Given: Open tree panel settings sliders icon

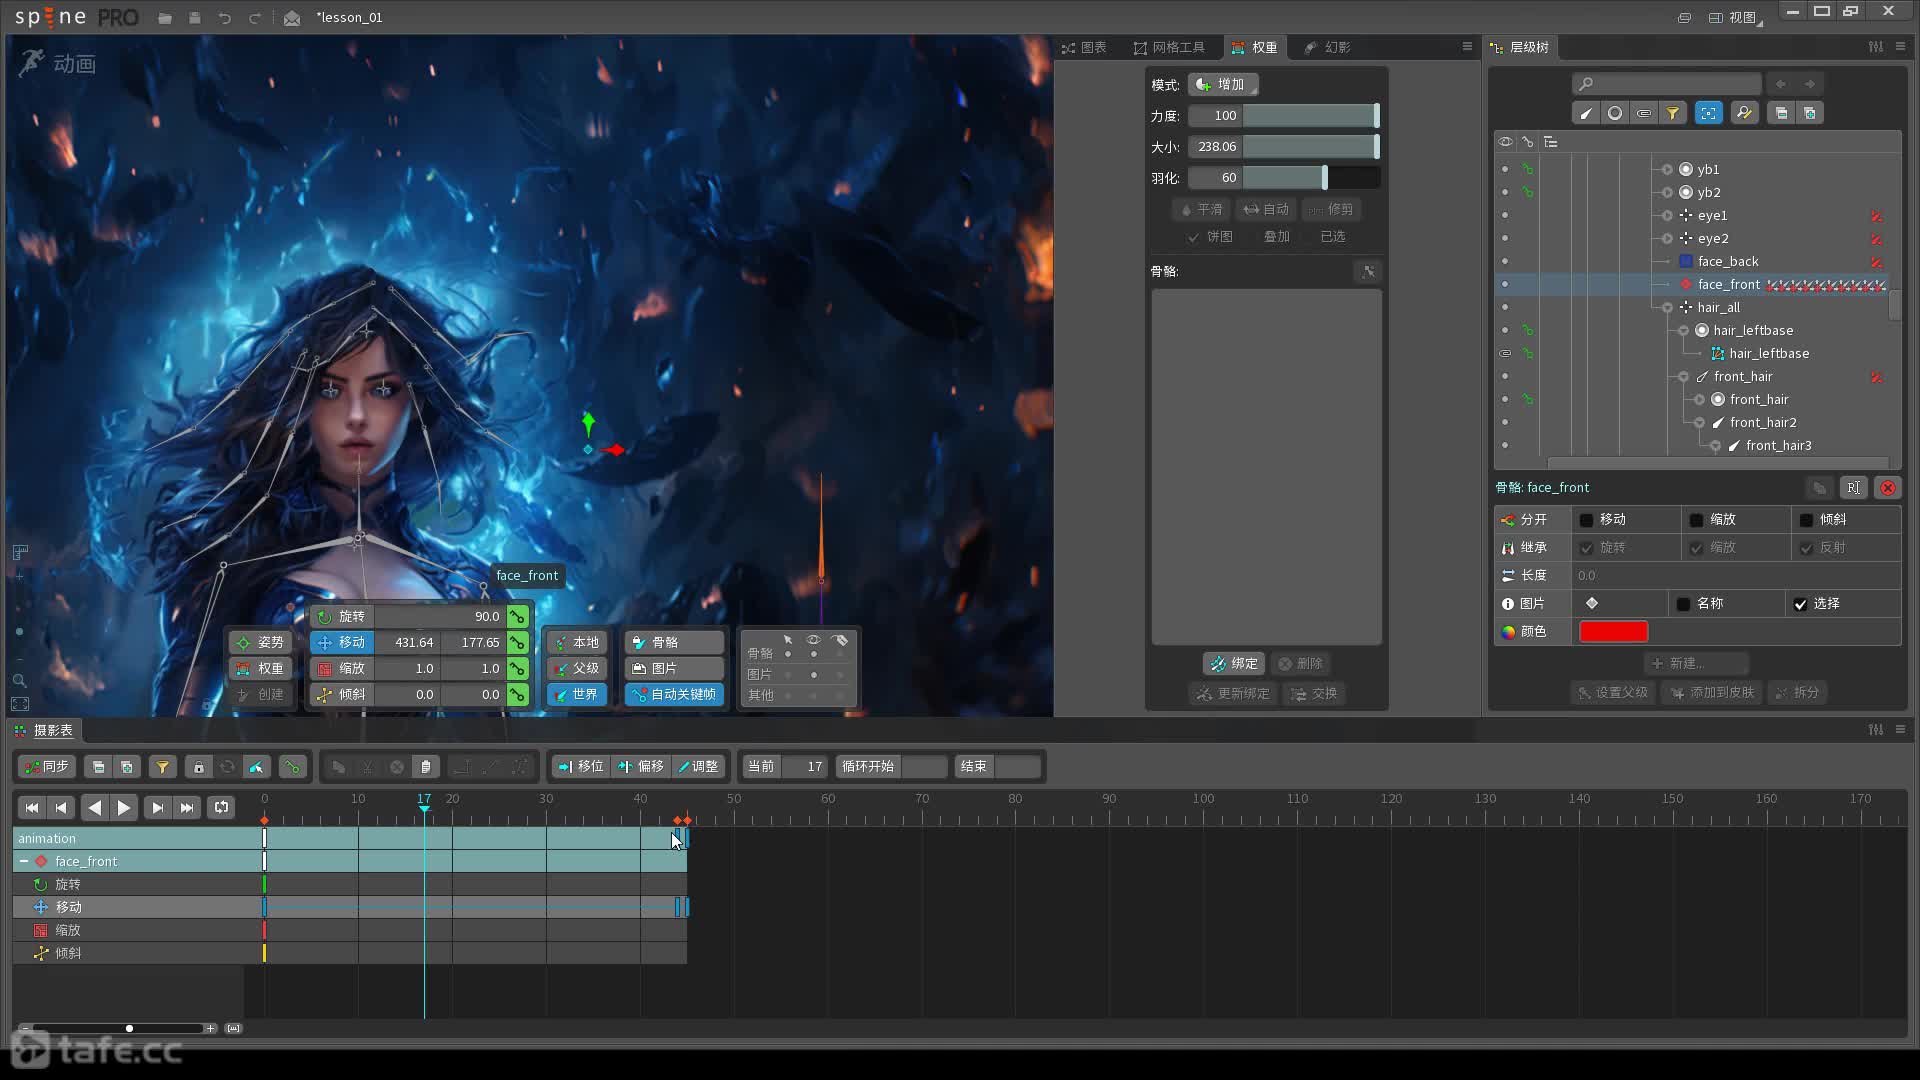Looking at the screenshot, I should click(1876, 47).
